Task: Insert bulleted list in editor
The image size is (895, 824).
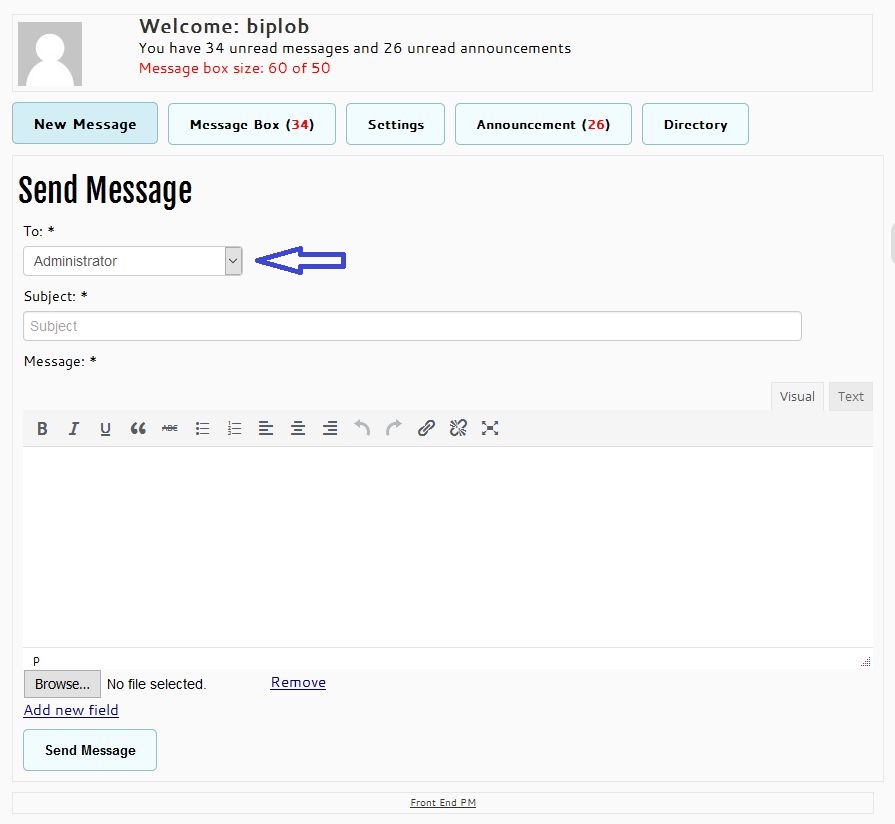Action: tap(202, 429)
